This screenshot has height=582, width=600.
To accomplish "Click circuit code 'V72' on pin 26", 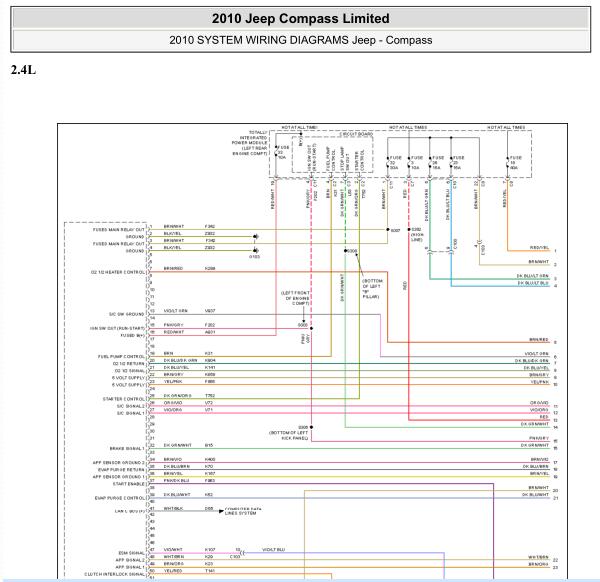I will [x=209, y=403].
